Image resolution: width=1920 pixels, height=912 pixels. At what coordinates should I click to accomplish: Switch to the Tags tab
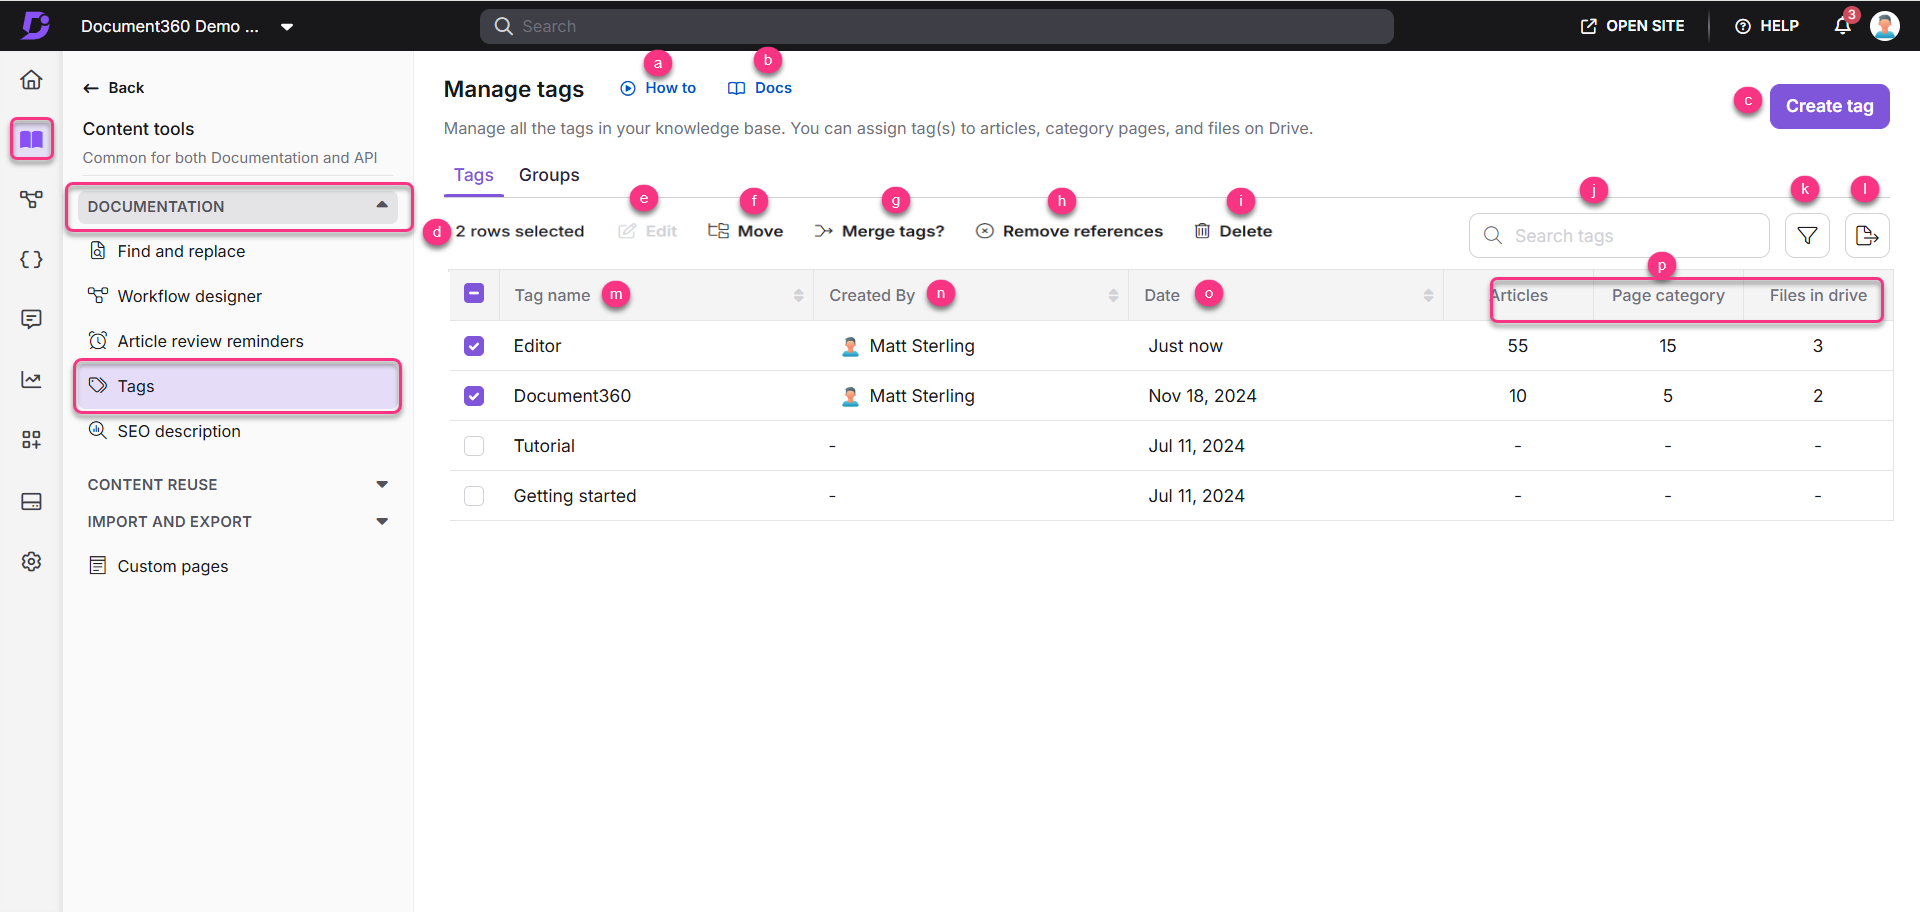point(474,175)
